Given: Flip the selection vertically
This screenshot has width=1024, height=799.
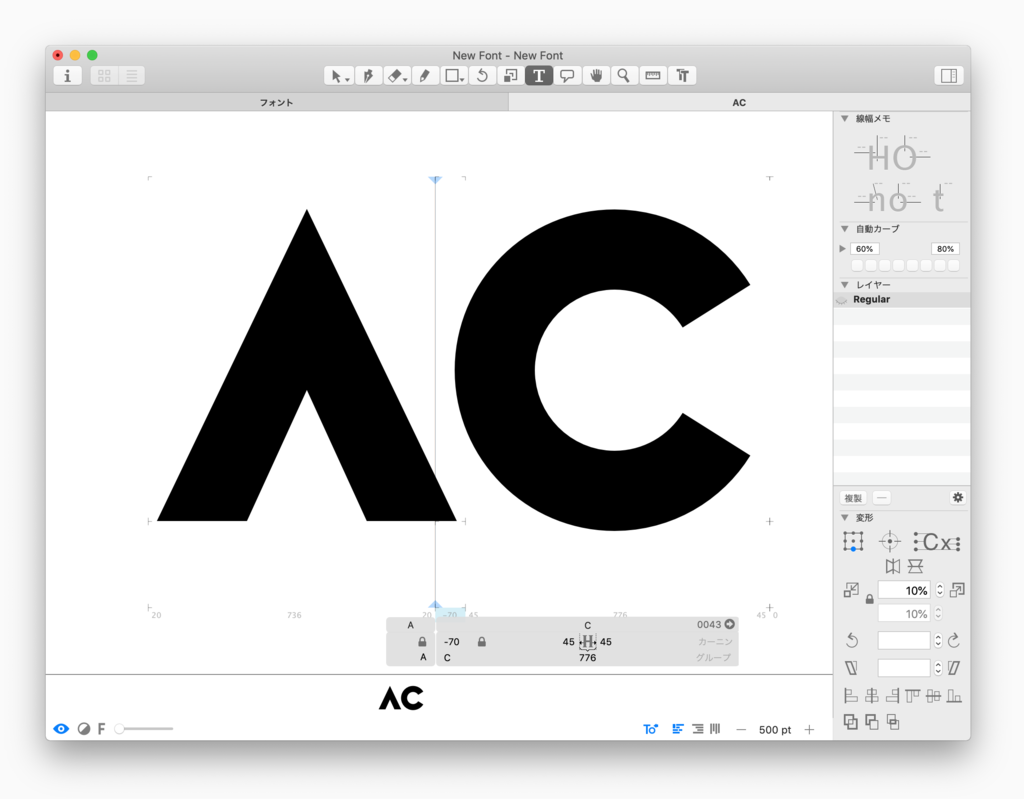Looking at the screenshot, I should [x=916, y=566].
